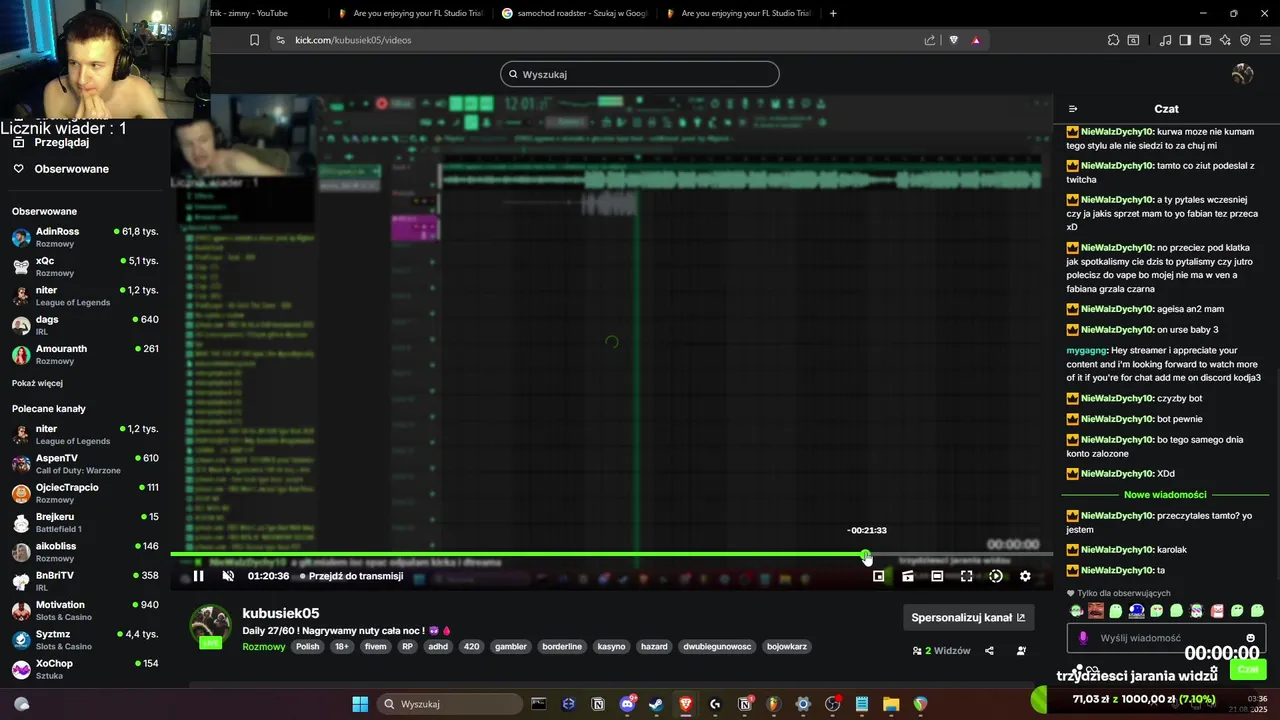The height and width of the screenshot is (720, 1280).
Task: Open the Brejkeru recommended channel
Action: pyautogui.click(x=84, y=522)
